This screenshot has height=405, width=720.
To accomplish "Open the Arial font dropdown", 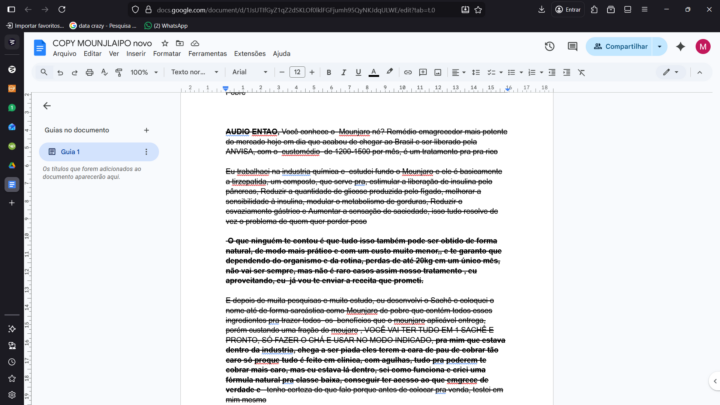I will tap(246, 72).
